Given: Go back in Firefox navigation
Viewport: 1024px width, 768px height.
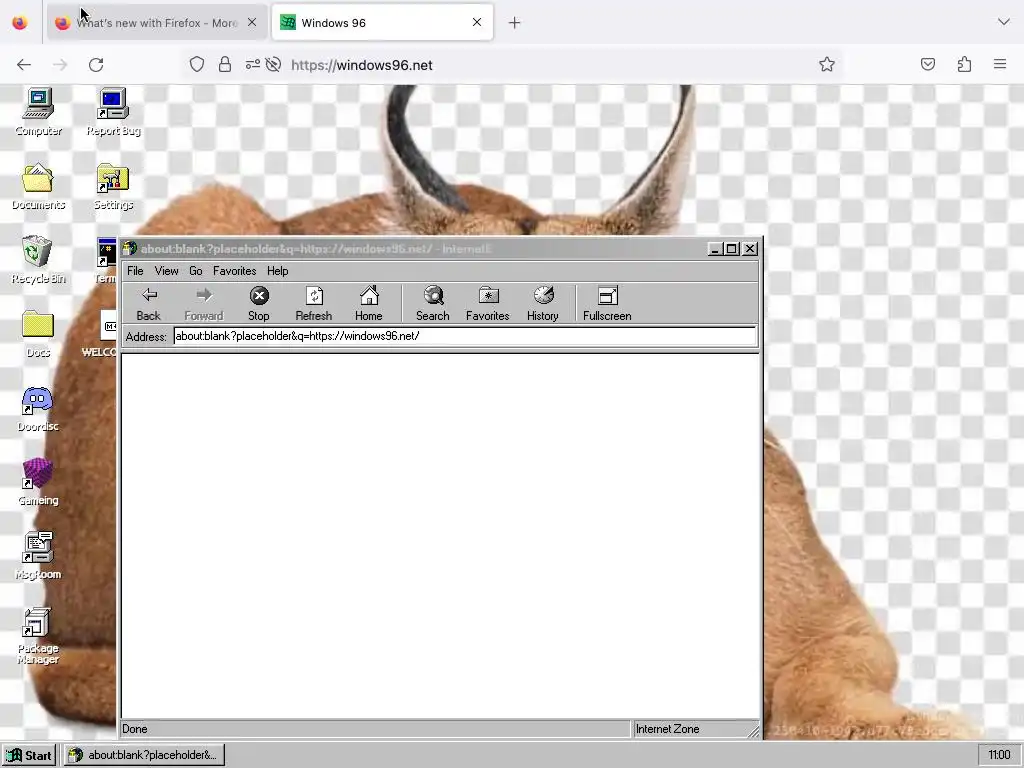Looking at the screenshot, I should [x=24, y=65].
